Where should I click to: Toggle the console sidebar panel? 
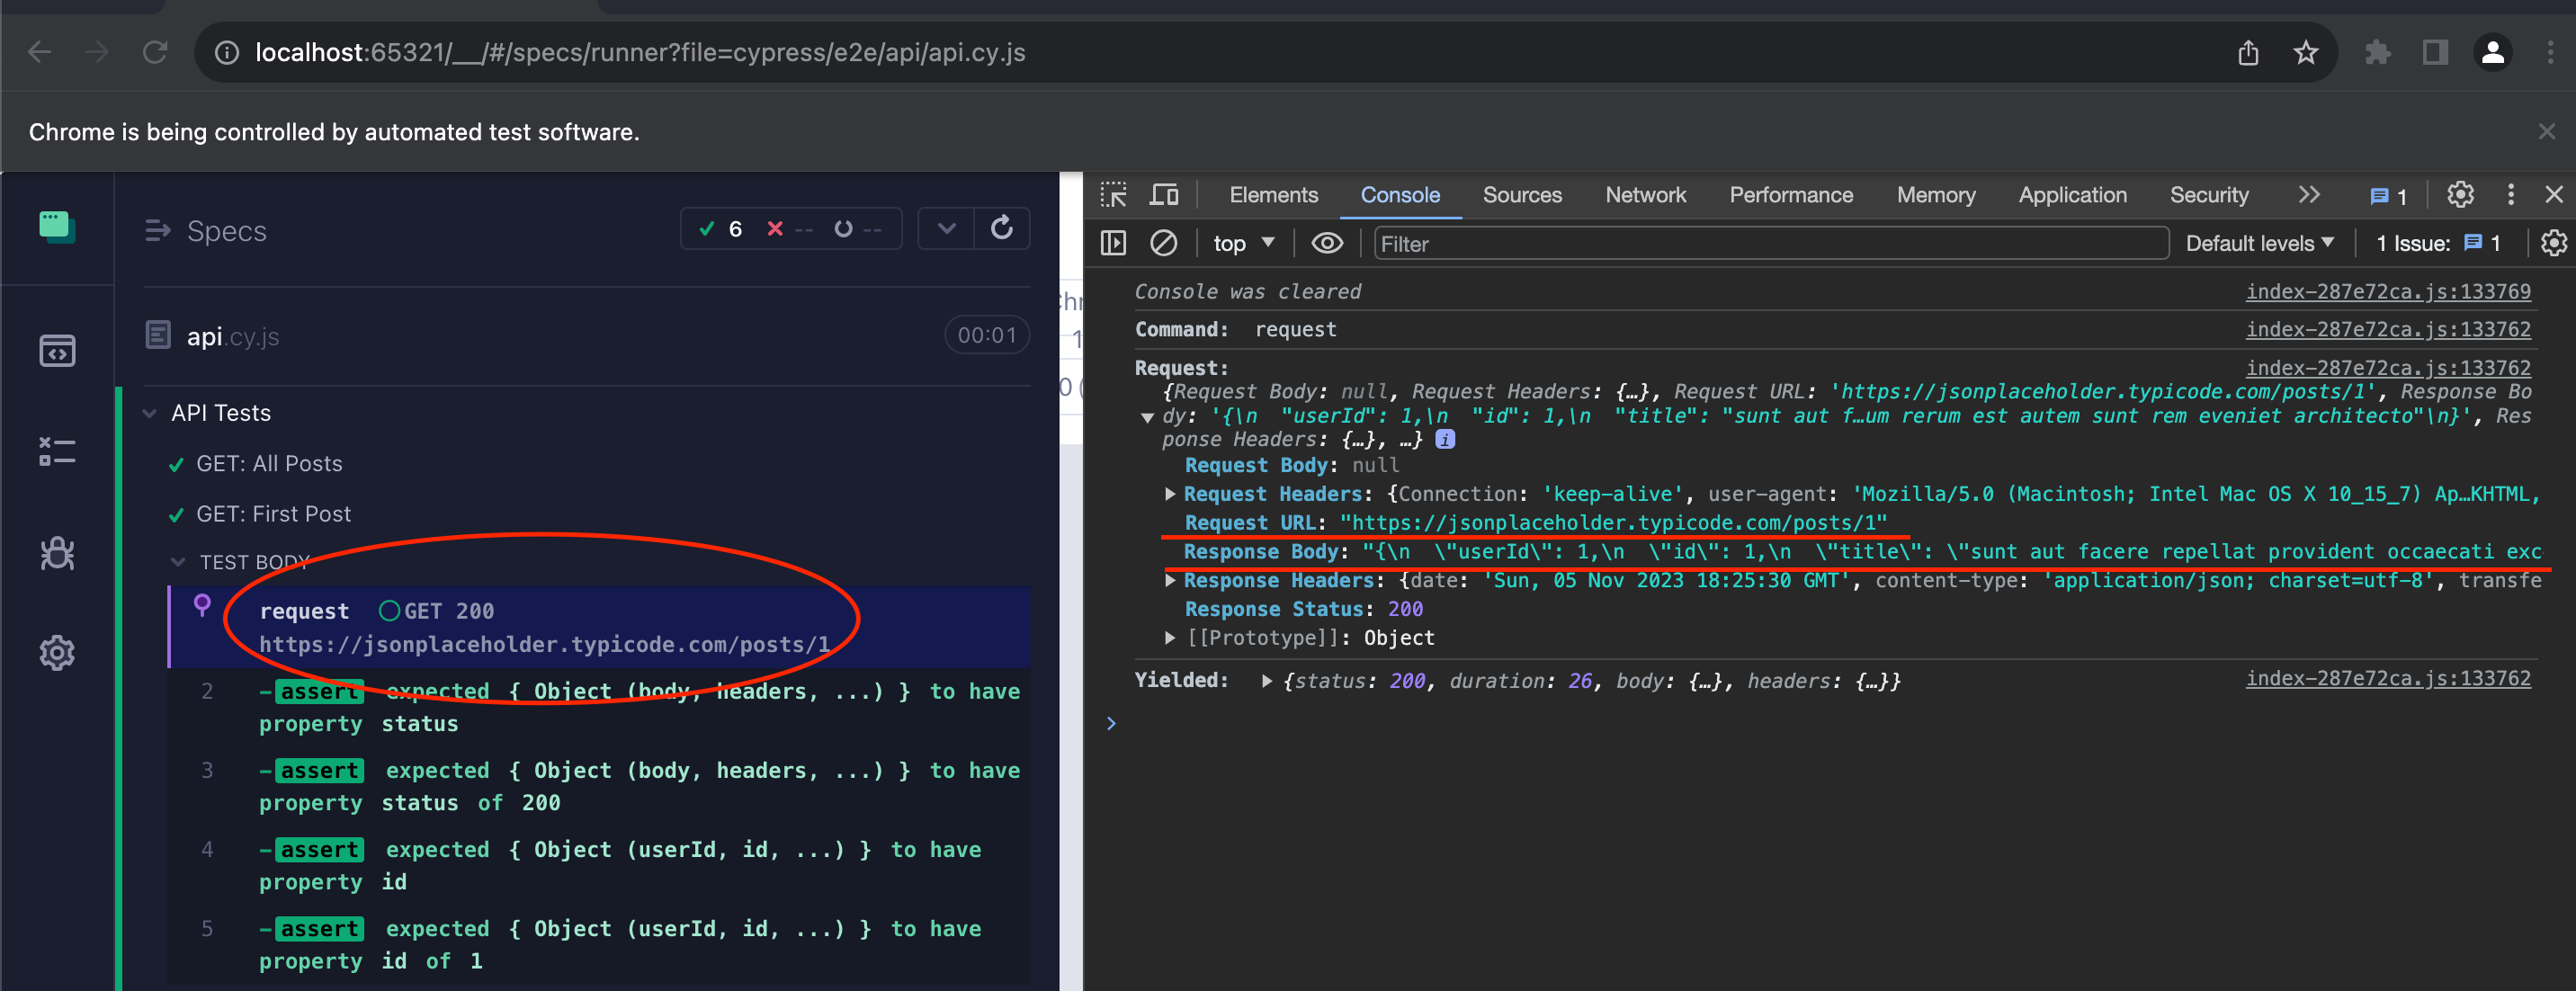tap(1113, 243)
